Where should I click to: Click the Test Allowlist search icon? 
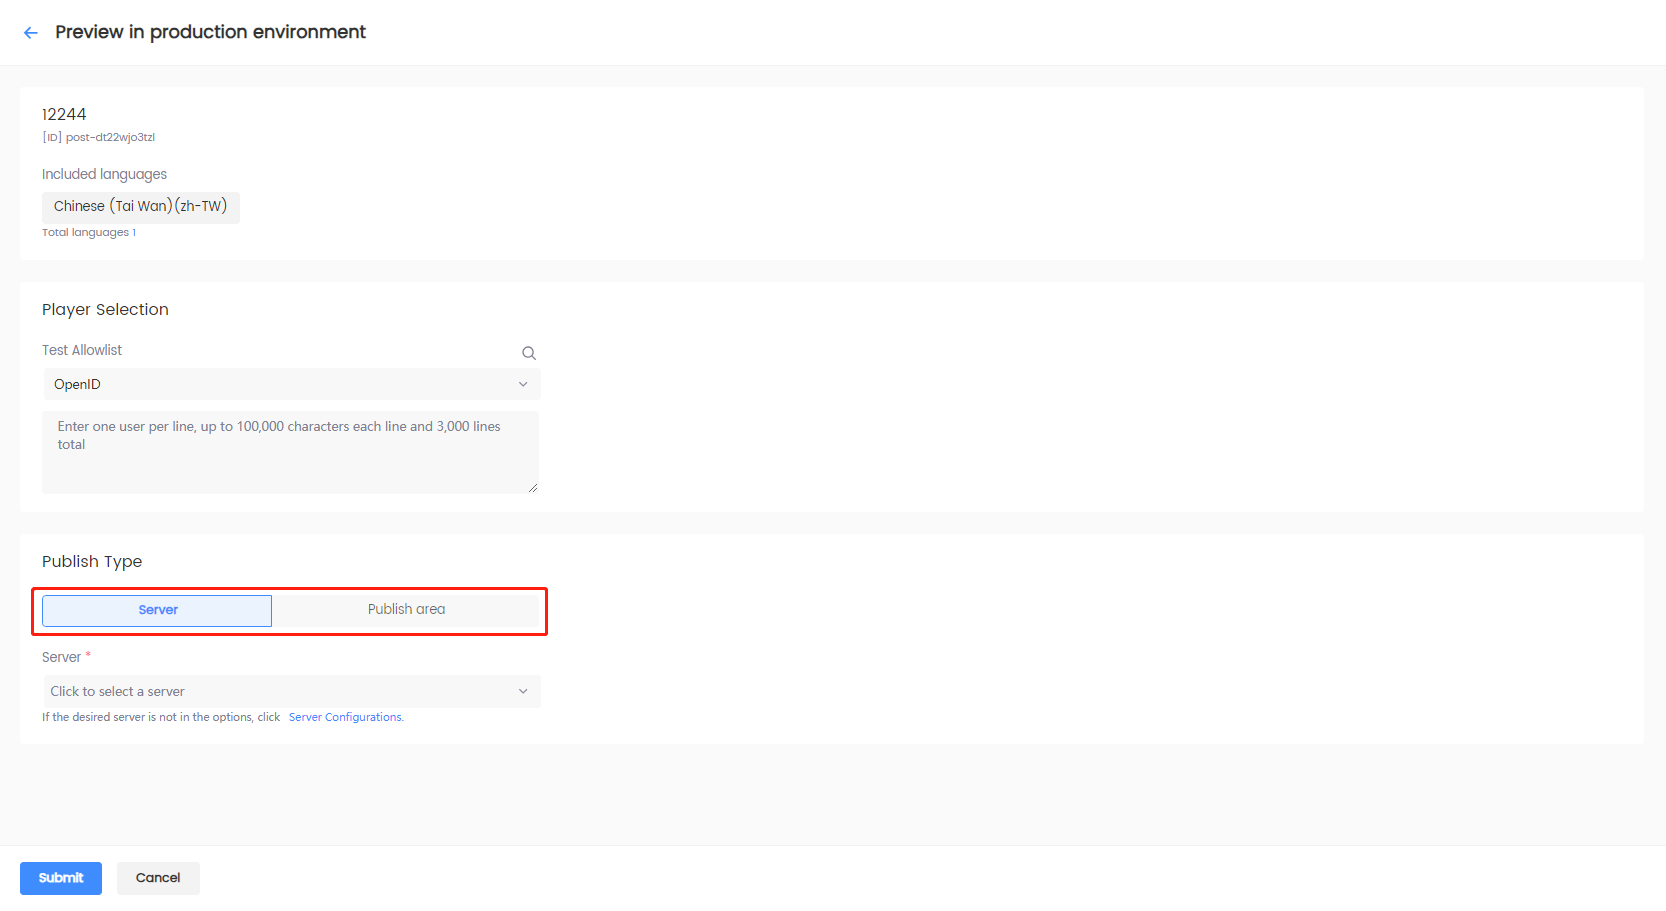(529, 353)
